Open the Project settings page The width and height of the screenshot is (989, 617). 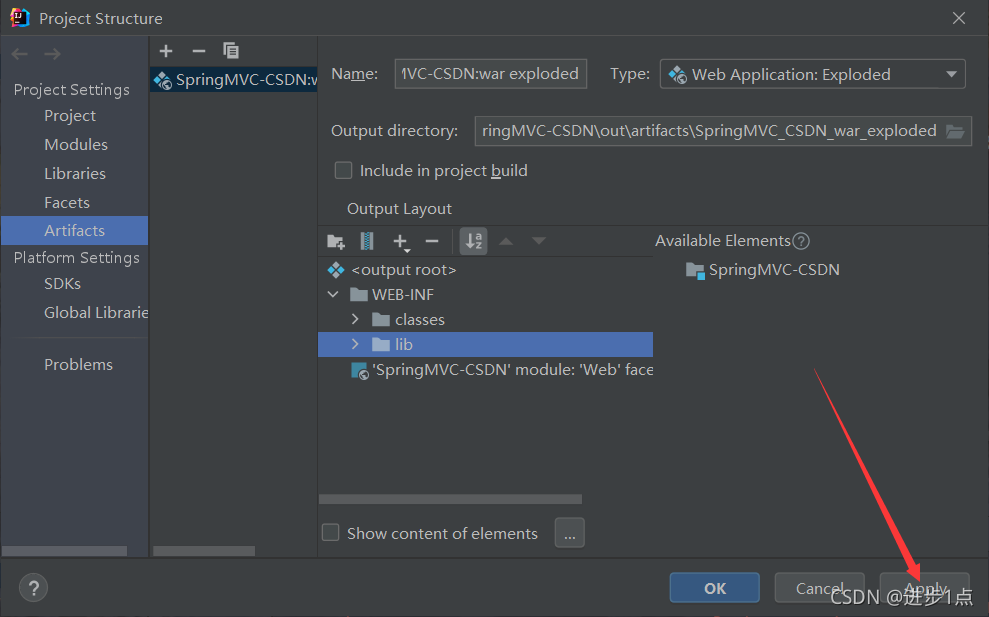(x=70, y=115)
